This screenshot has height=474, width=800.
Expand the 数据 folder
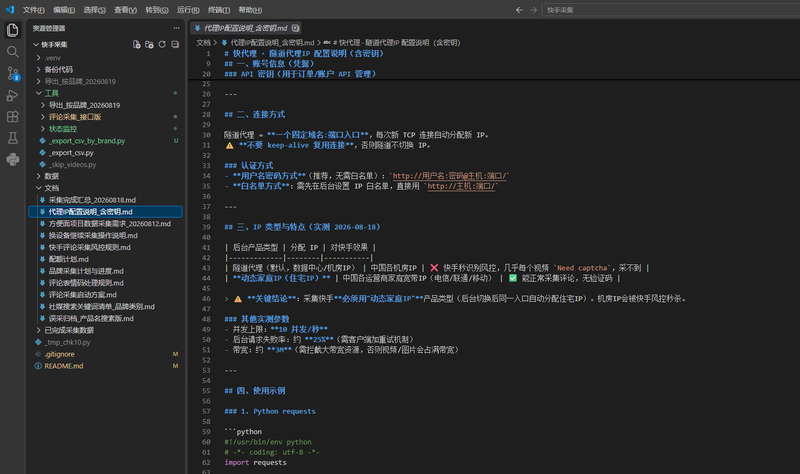tap(105, 176)
